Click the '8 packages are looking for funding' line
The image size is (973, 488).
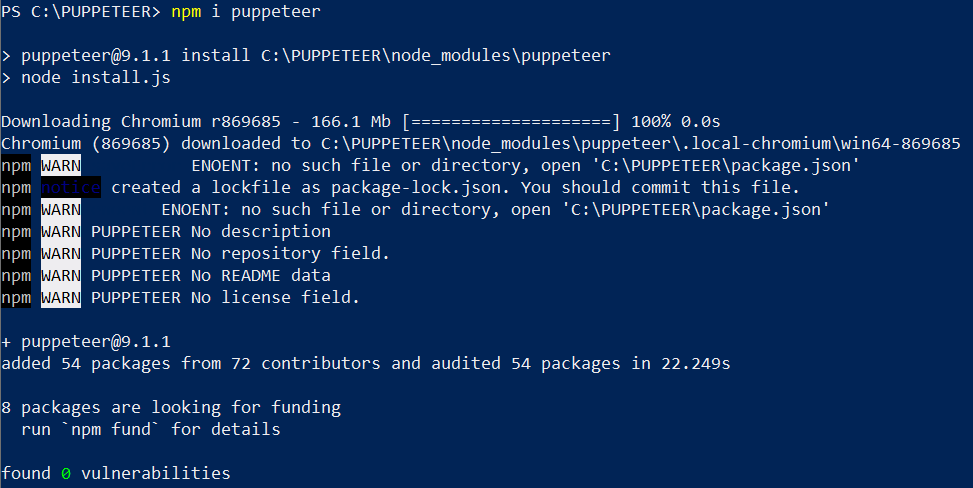[171, 408]
